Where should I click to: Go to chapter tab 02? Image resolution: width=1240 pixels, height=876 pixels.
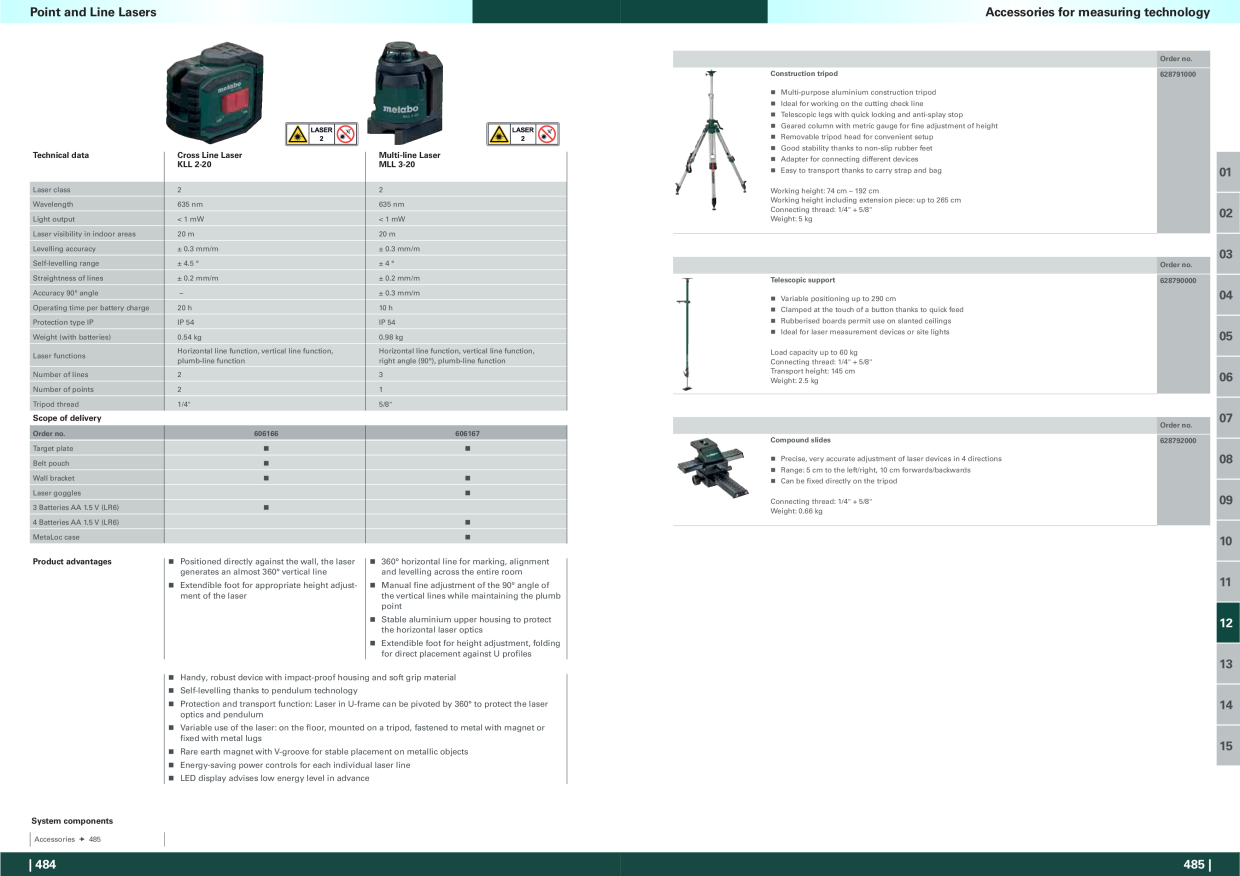coord(1226,213)
